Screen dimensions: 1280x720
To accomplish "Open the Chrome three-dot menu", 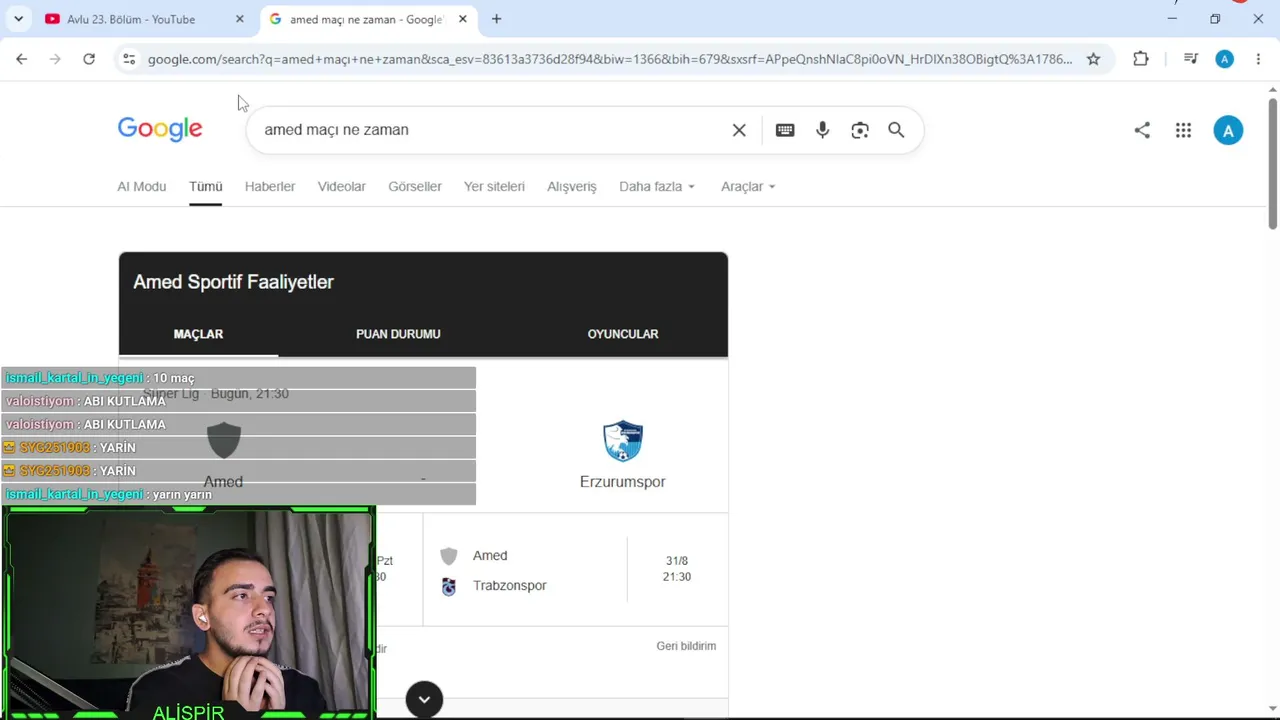I will [x=1258, y=59].
